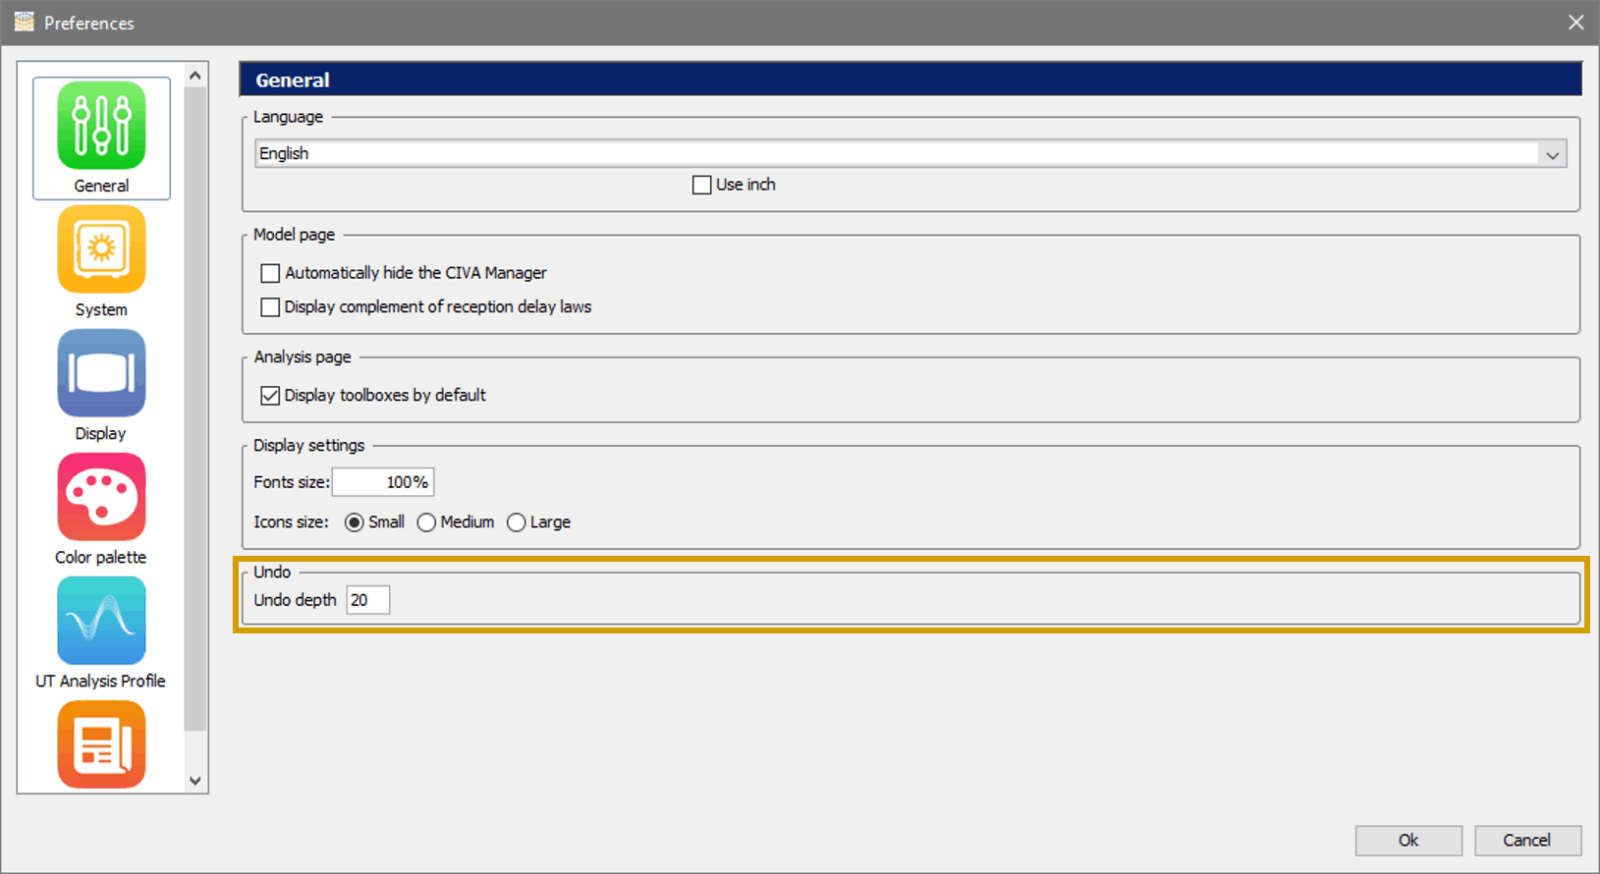Click the Fonts size field
Image resolution: width=1600 pixels, height=874 pixels.
pyautogui.click(x=383, y=482)
